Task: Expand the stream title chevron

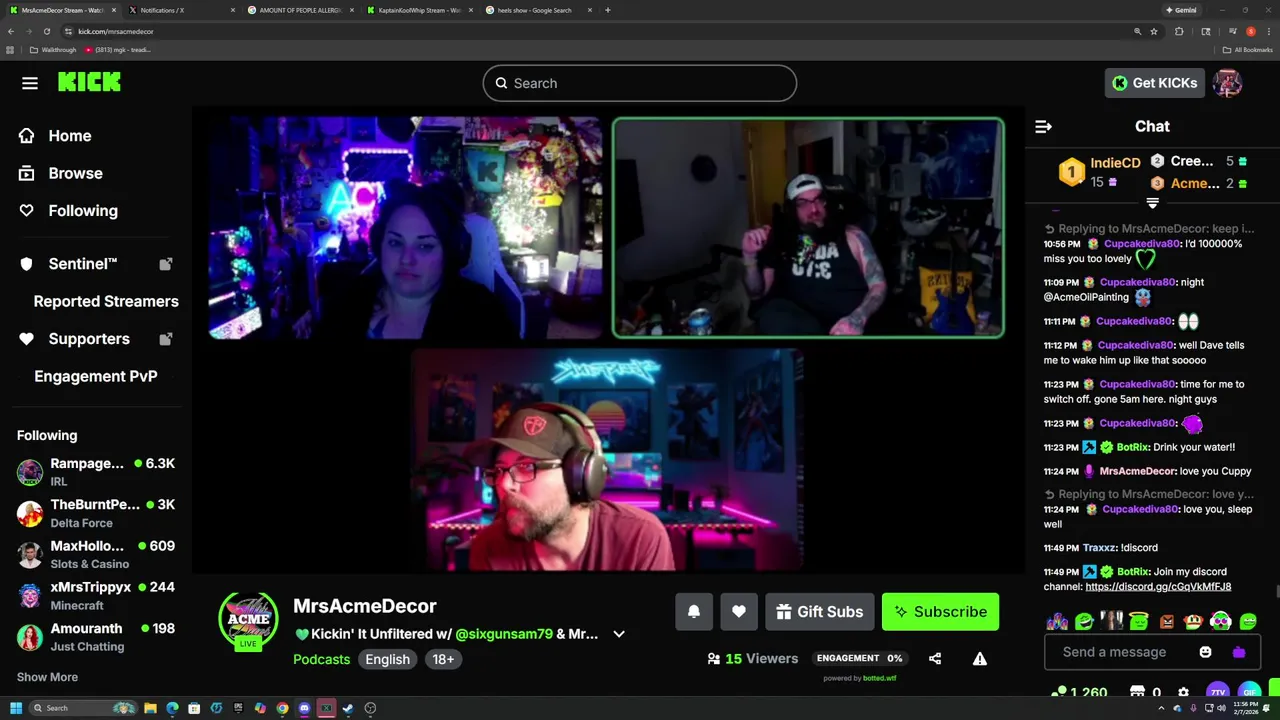Action: tap(619, 634)
